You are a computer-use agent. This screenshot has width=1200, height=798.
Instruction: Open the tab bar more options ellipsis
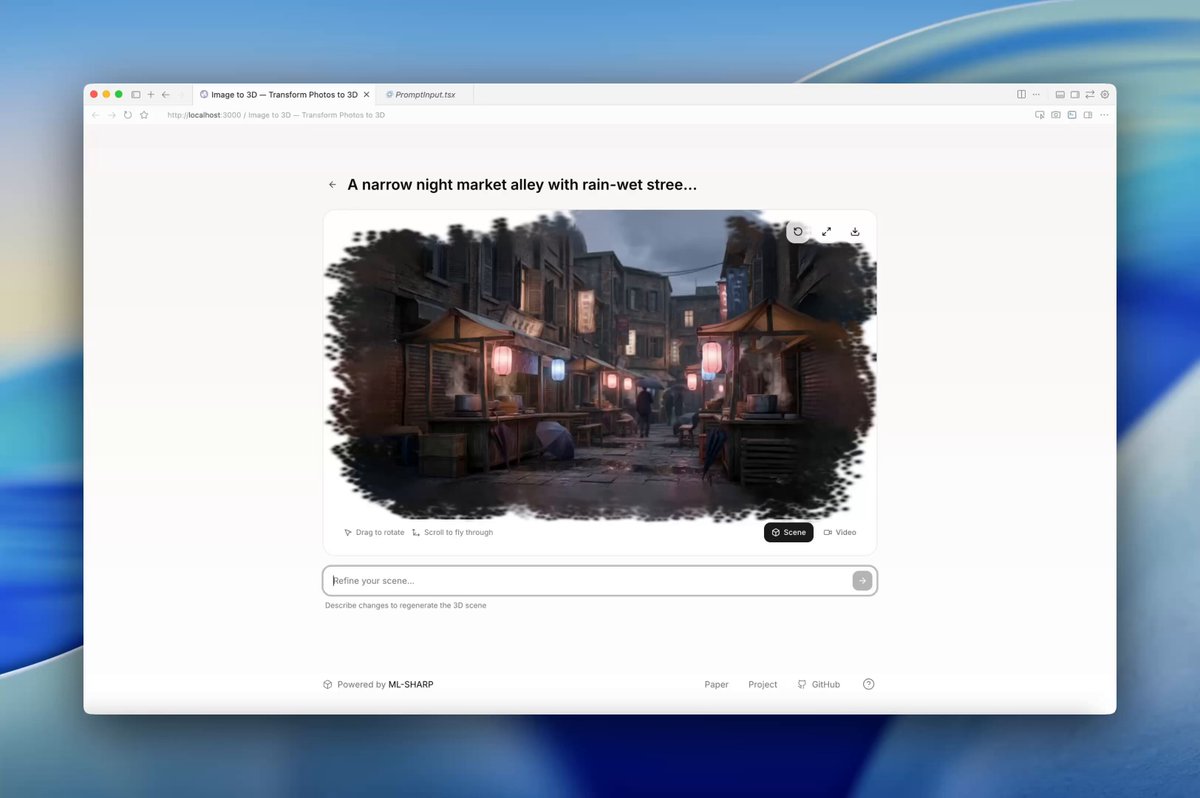pyautogui.click(x=1036, y=94)
